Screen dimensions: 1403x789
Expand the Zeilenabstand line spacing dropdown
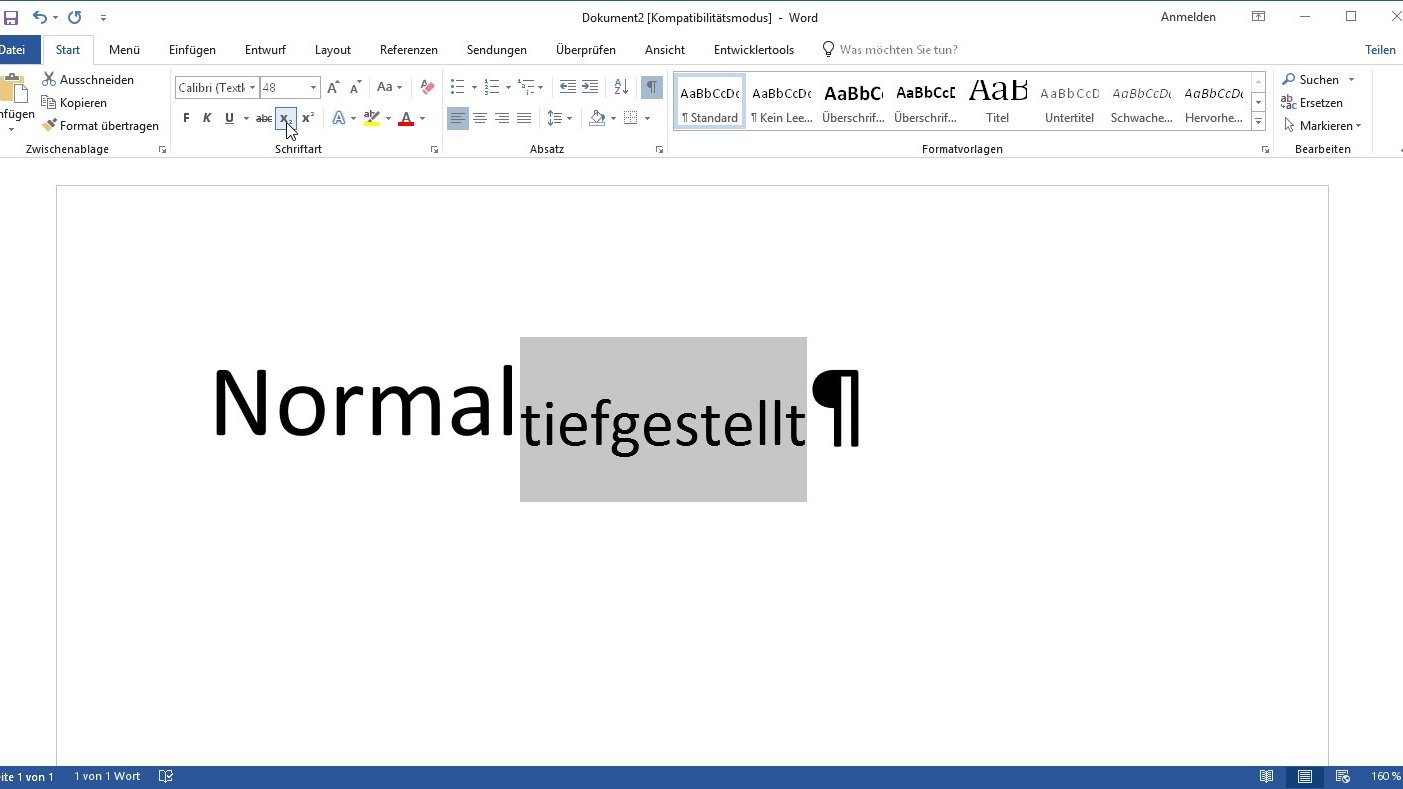point(569,118)
